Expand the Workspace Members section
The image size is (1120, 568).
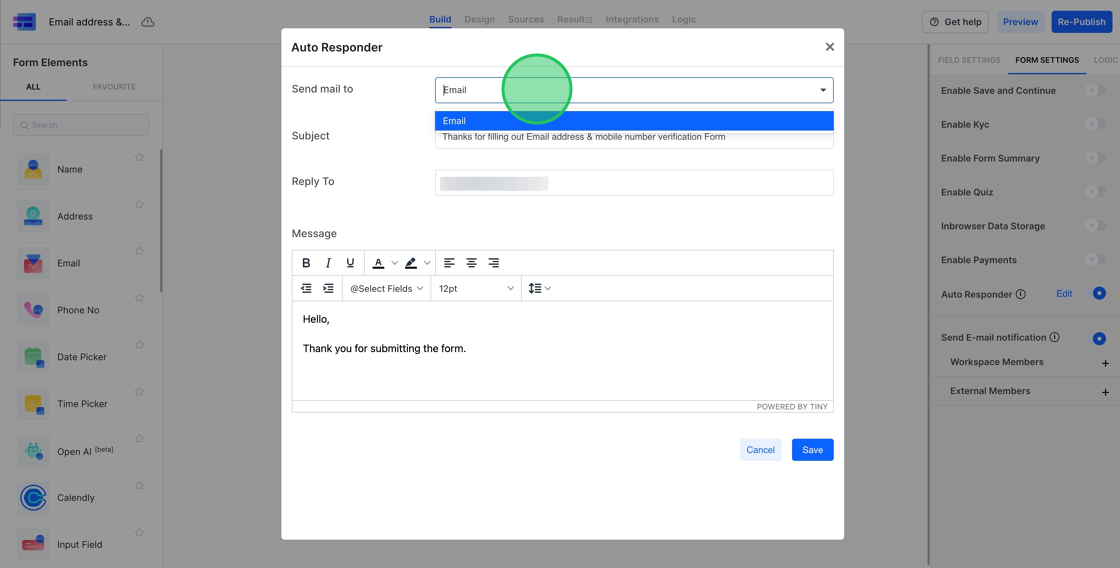(1105, 363)
